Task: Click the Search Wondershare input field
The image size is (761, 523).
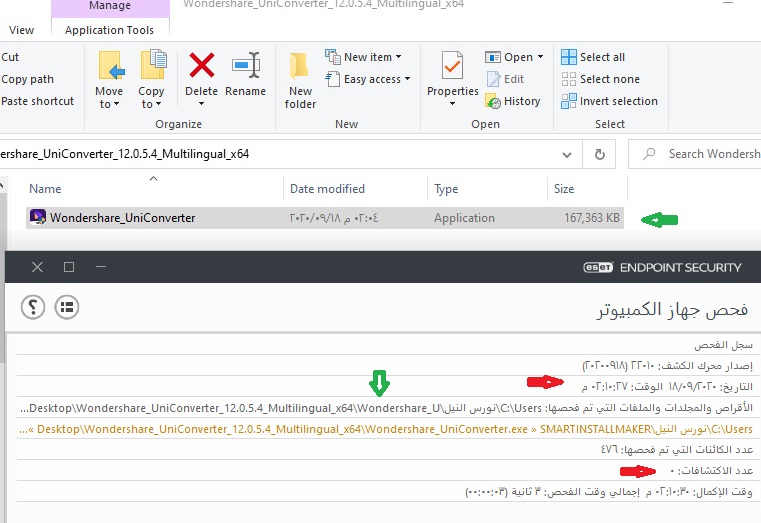Action: click(712, 154)
